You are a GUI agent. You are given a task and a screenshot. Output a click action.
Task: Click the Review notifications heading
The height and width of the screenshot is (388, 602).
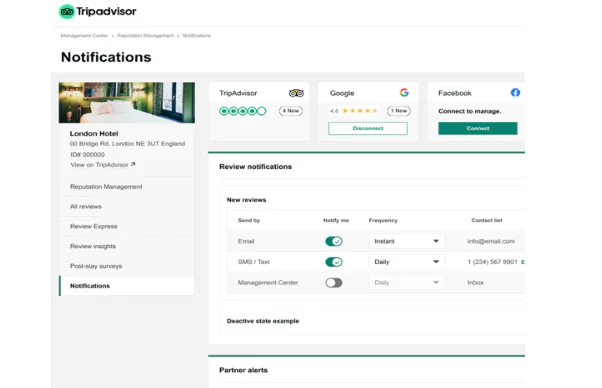coord(255,167)
